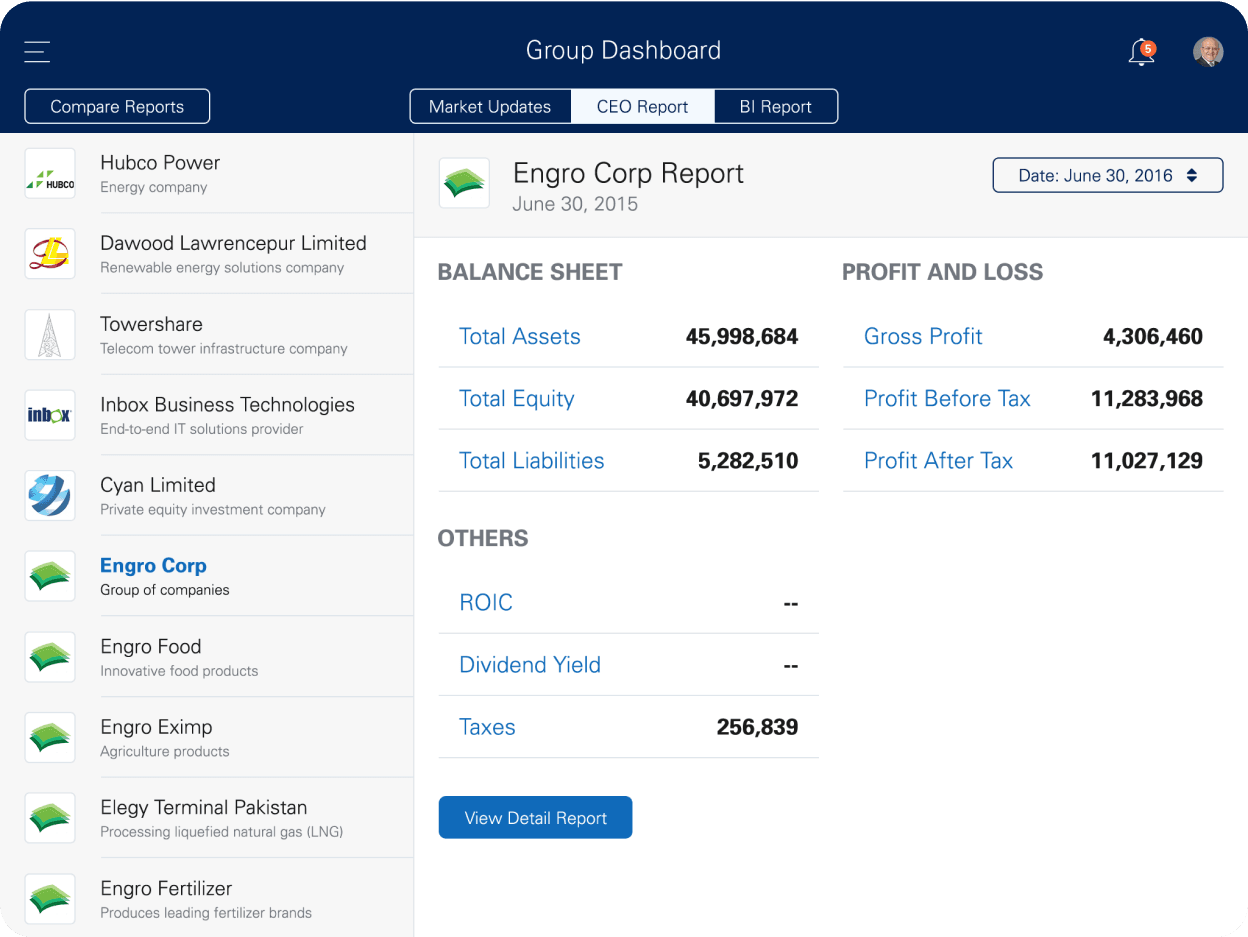Open the Total Equity link
Viewport: 1248px width, 937px height.
click(517, 399)
